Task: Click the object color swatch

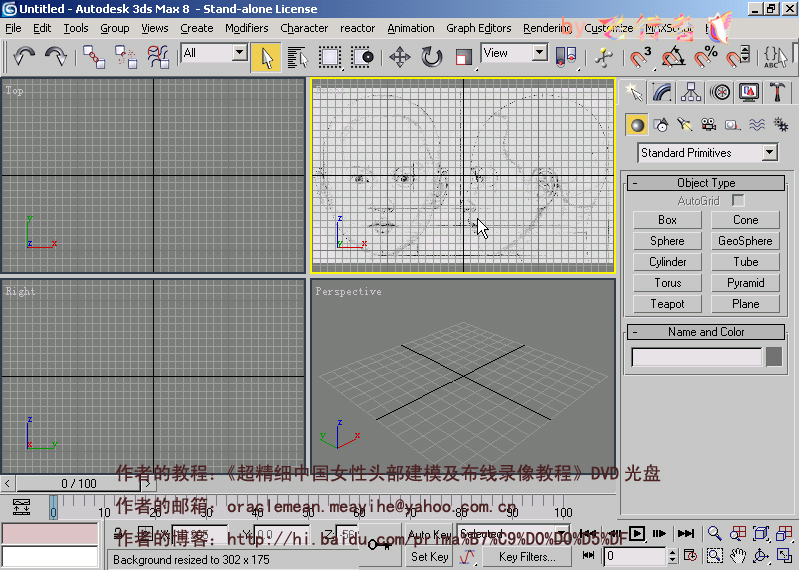Action: 774,357
